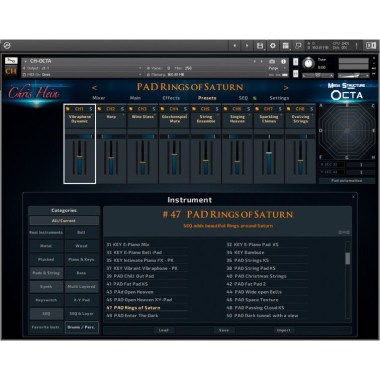Click the instrument info icon
This screenshot has width=380, height=380.
point(283,61)
